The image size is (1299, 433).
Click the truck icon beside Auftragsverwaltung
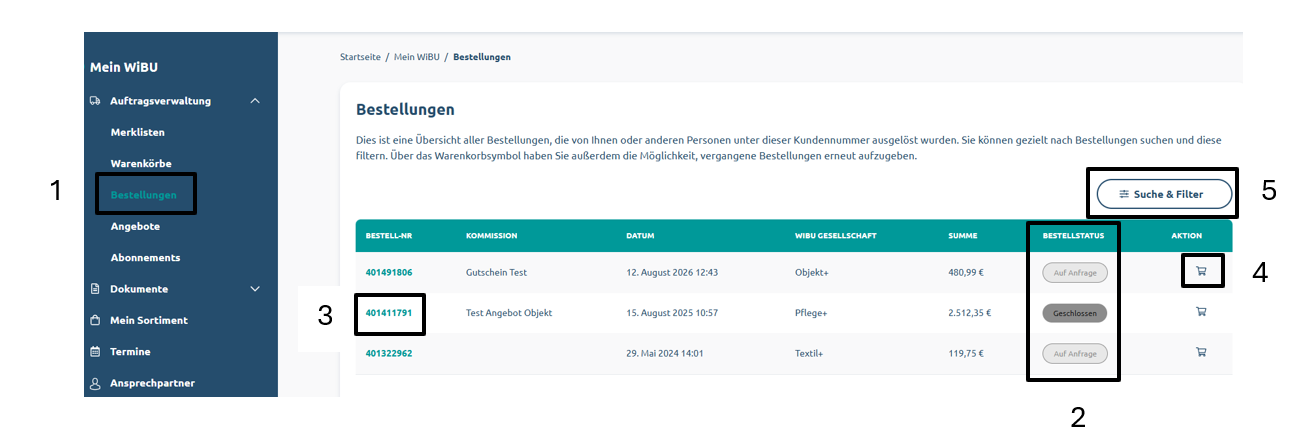[95, 100]
